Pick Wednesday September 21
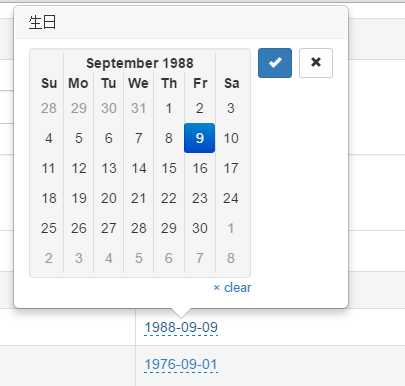The width and height of the screenshot is (405, 386). click(x=139, y=198)
